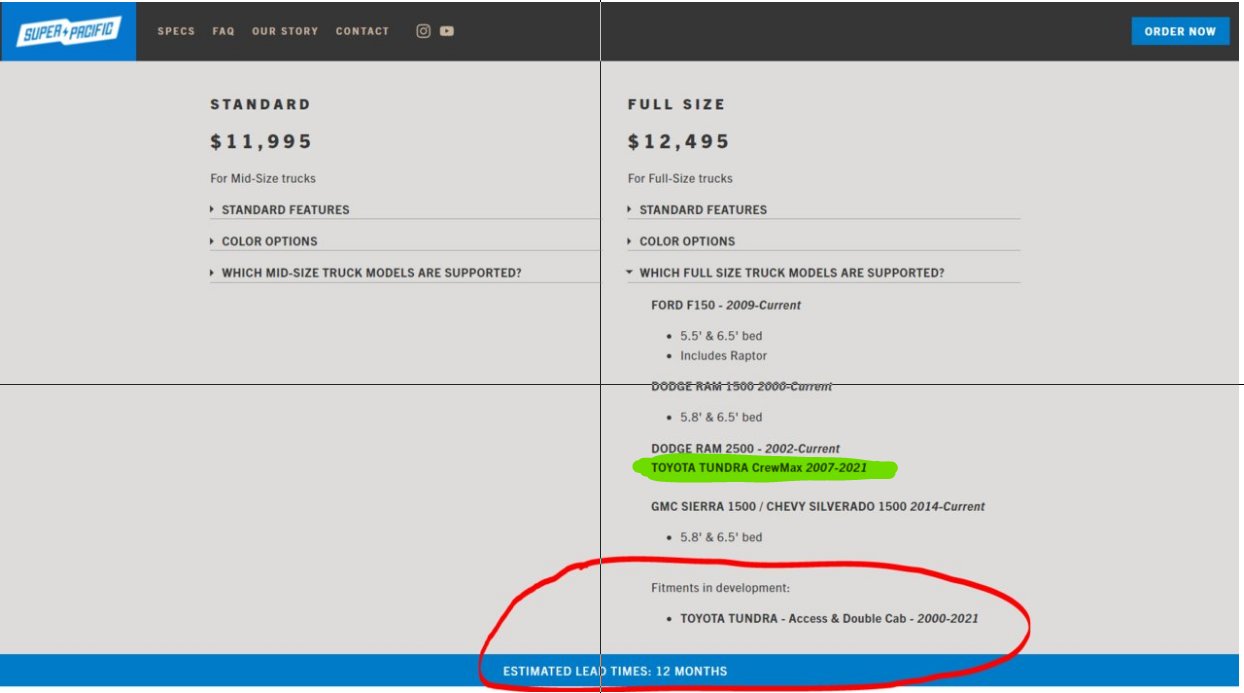Image resolution: width=1244 pixels, height=693 pixels.
Task: Expand supported mid-size truck models
Action: (x=405, y=273)
